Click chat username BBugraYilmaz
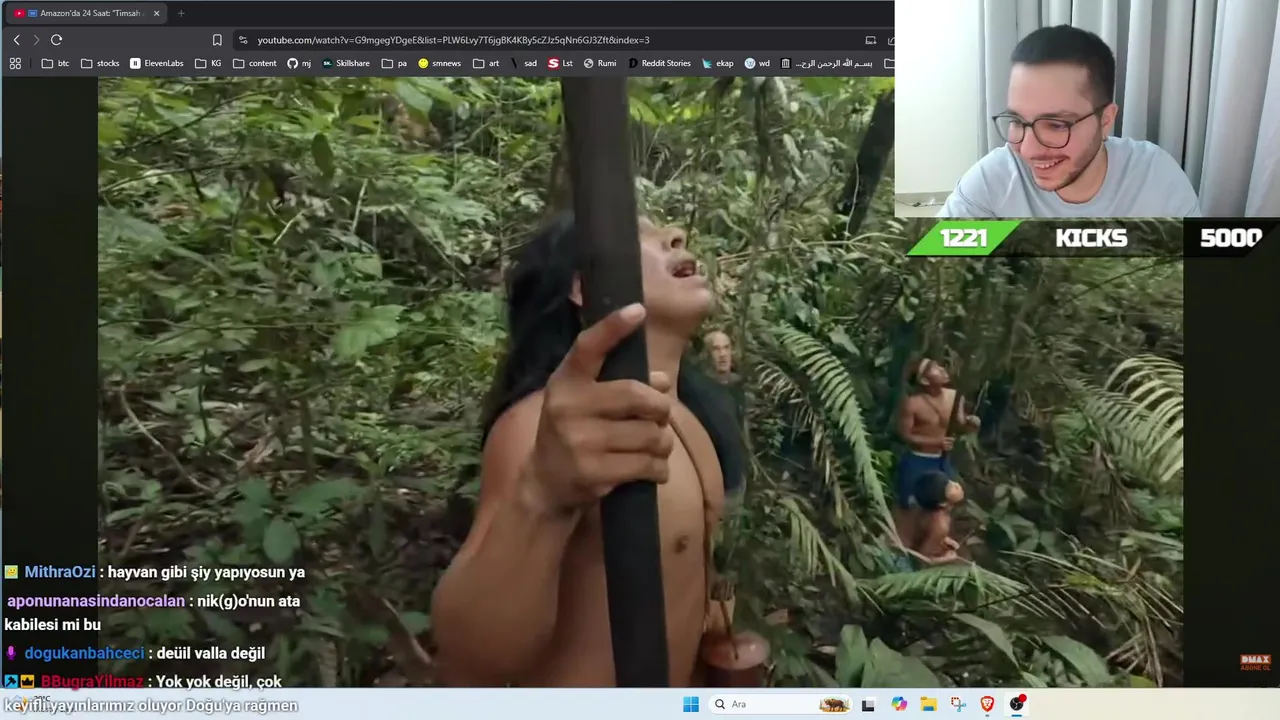 click(x=92, y=682)
